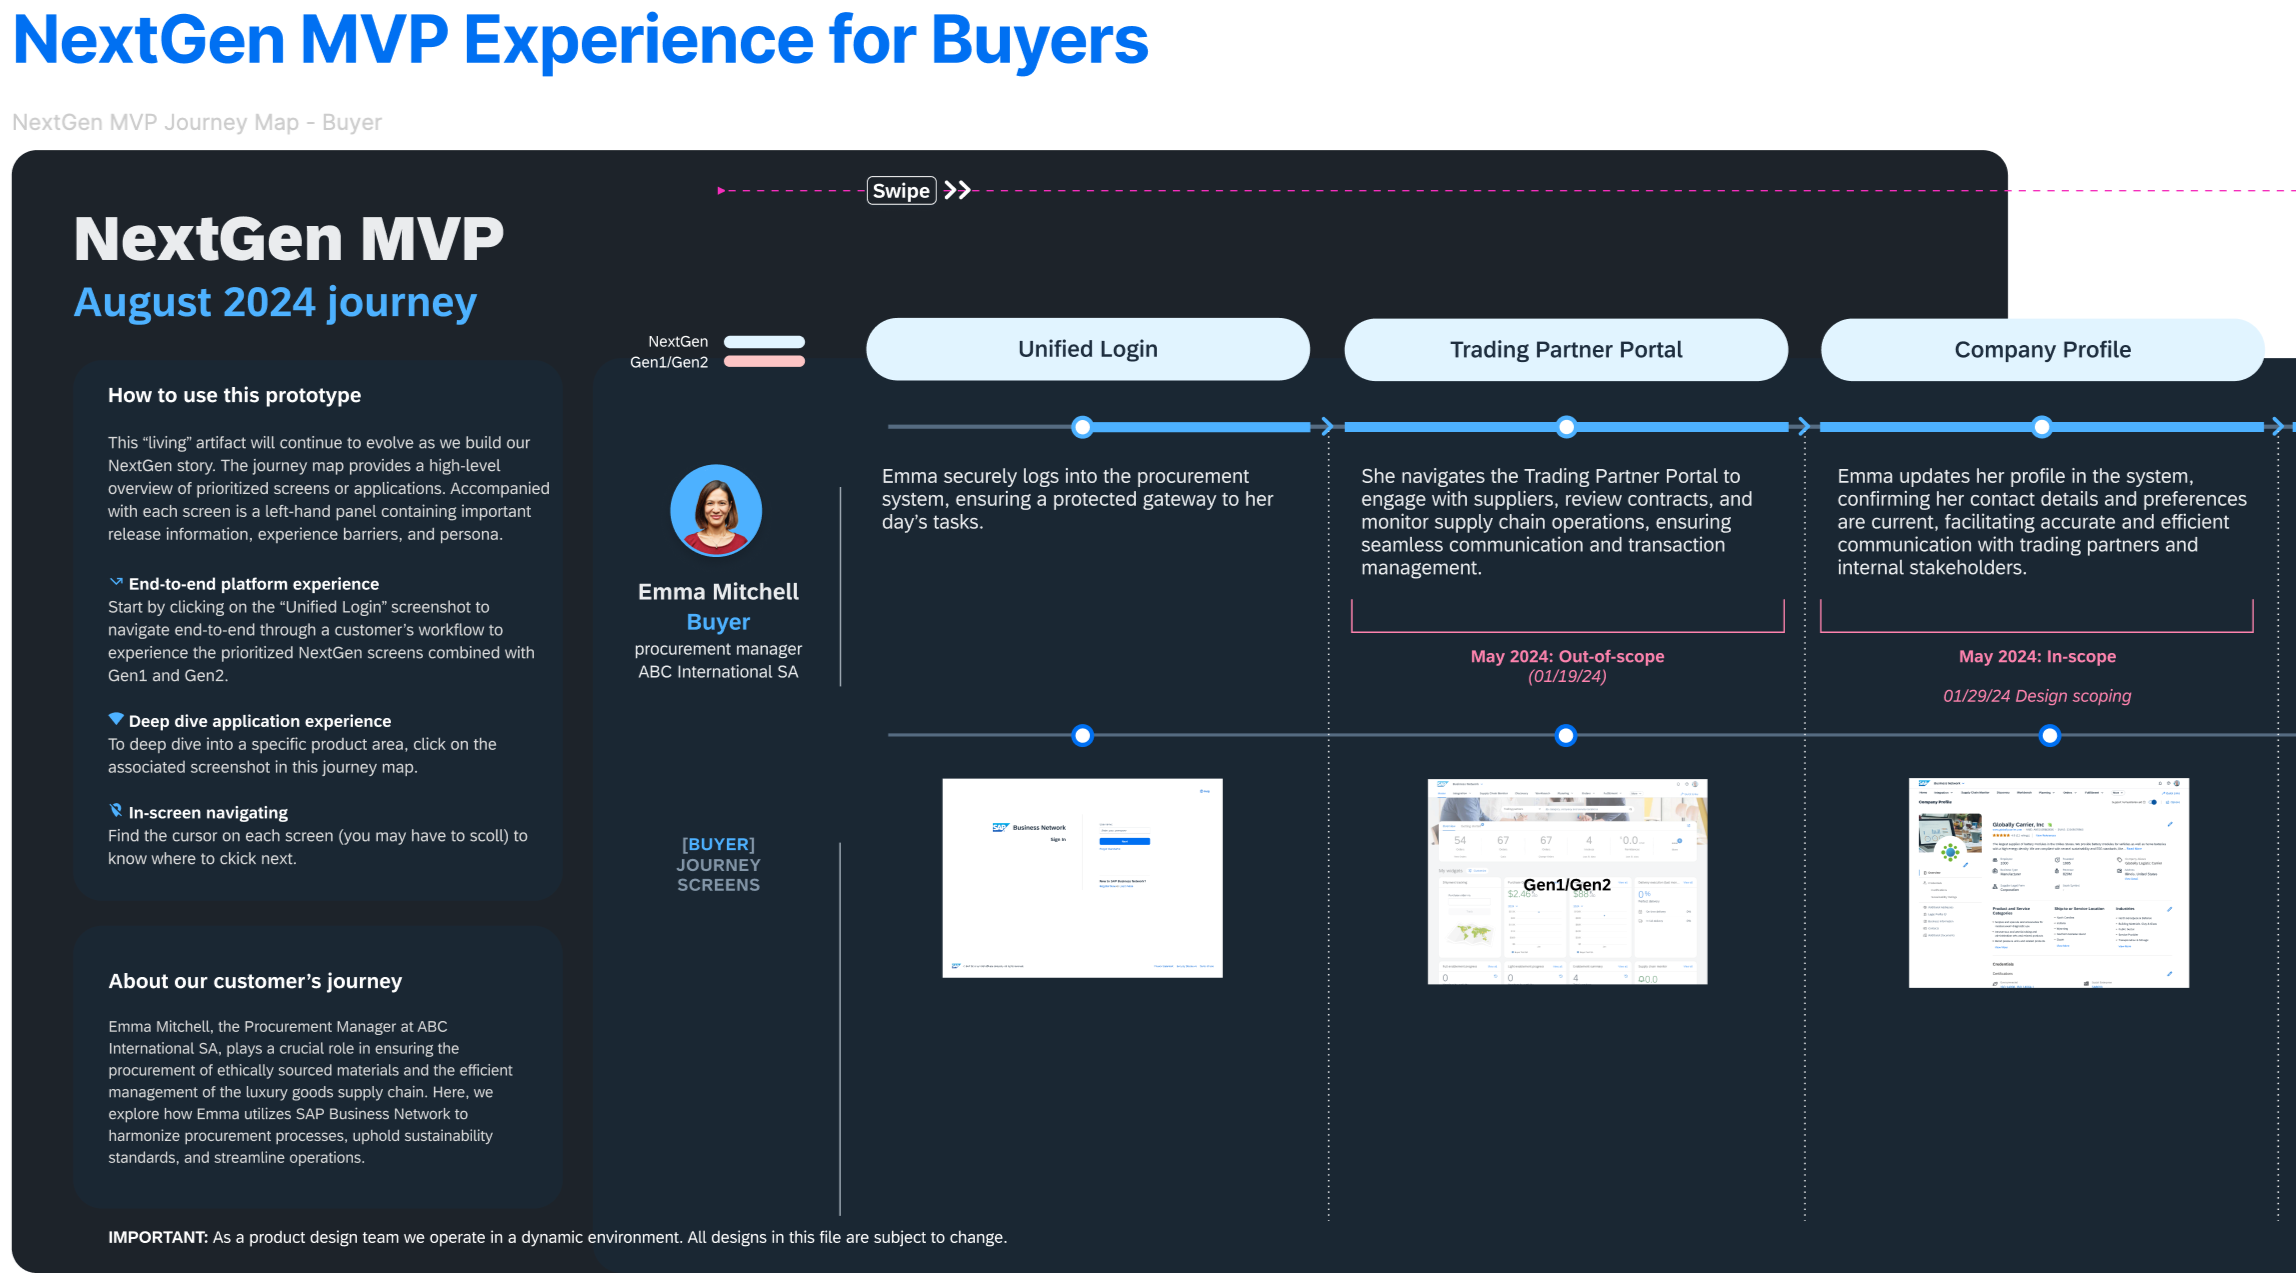This screenshot has width=2296, height=1284.
Task: Click the End-to-end platform experience arrow icon
Action: tap(116, 582)
